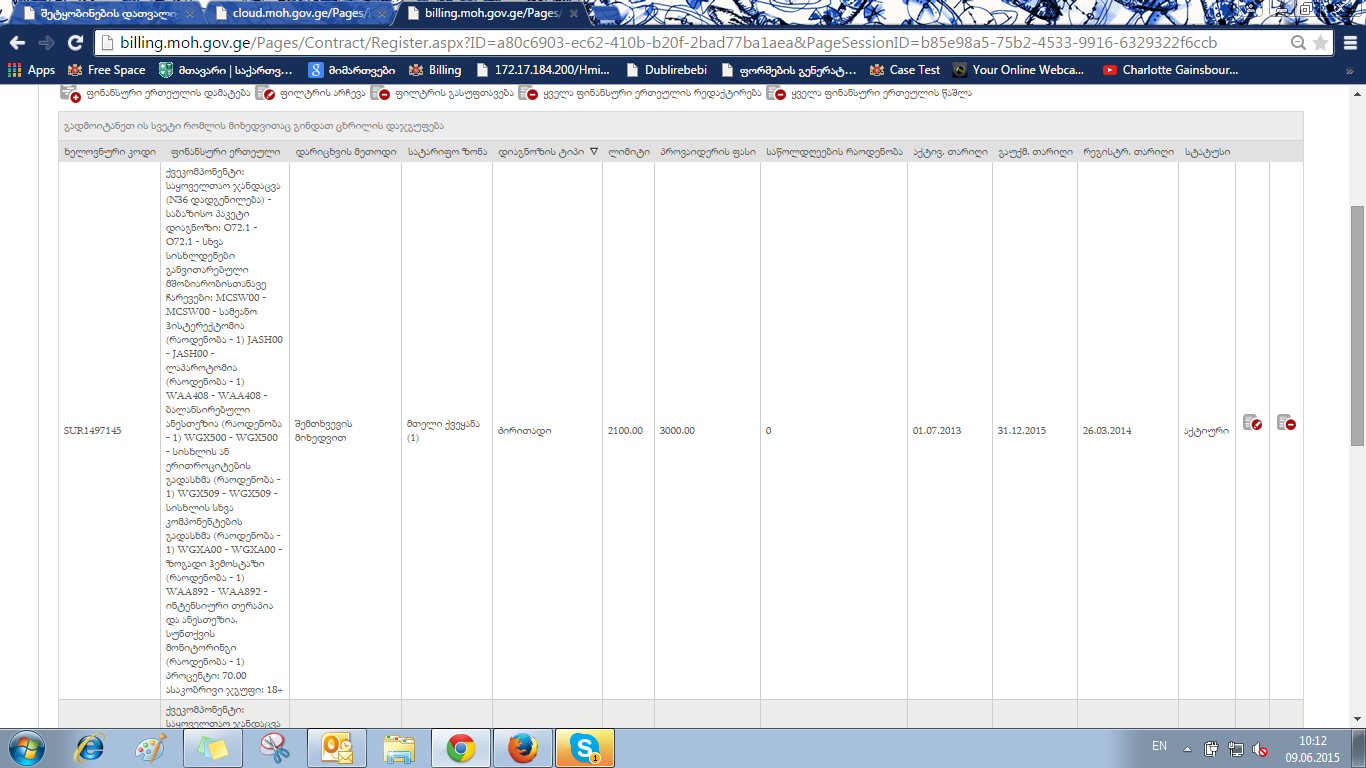Open the Case Test bookmark
This screenshot has width=1366, height=768.
tap(905, 70)
